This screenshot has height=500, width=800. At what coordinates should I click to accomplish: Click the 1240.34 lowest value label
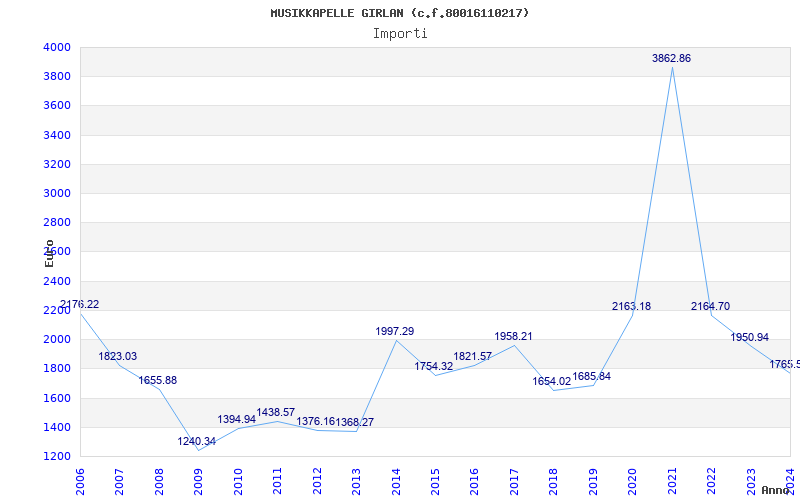(x=197, y=442)
